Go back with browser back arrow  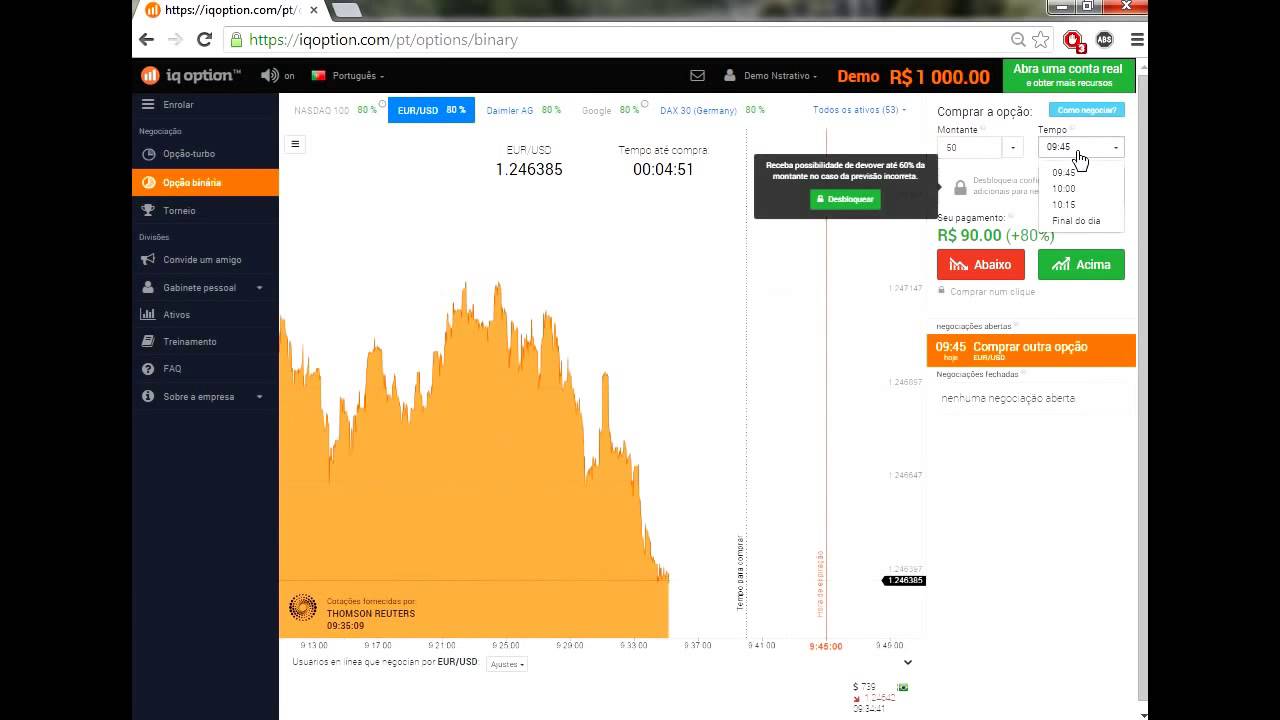147,40
